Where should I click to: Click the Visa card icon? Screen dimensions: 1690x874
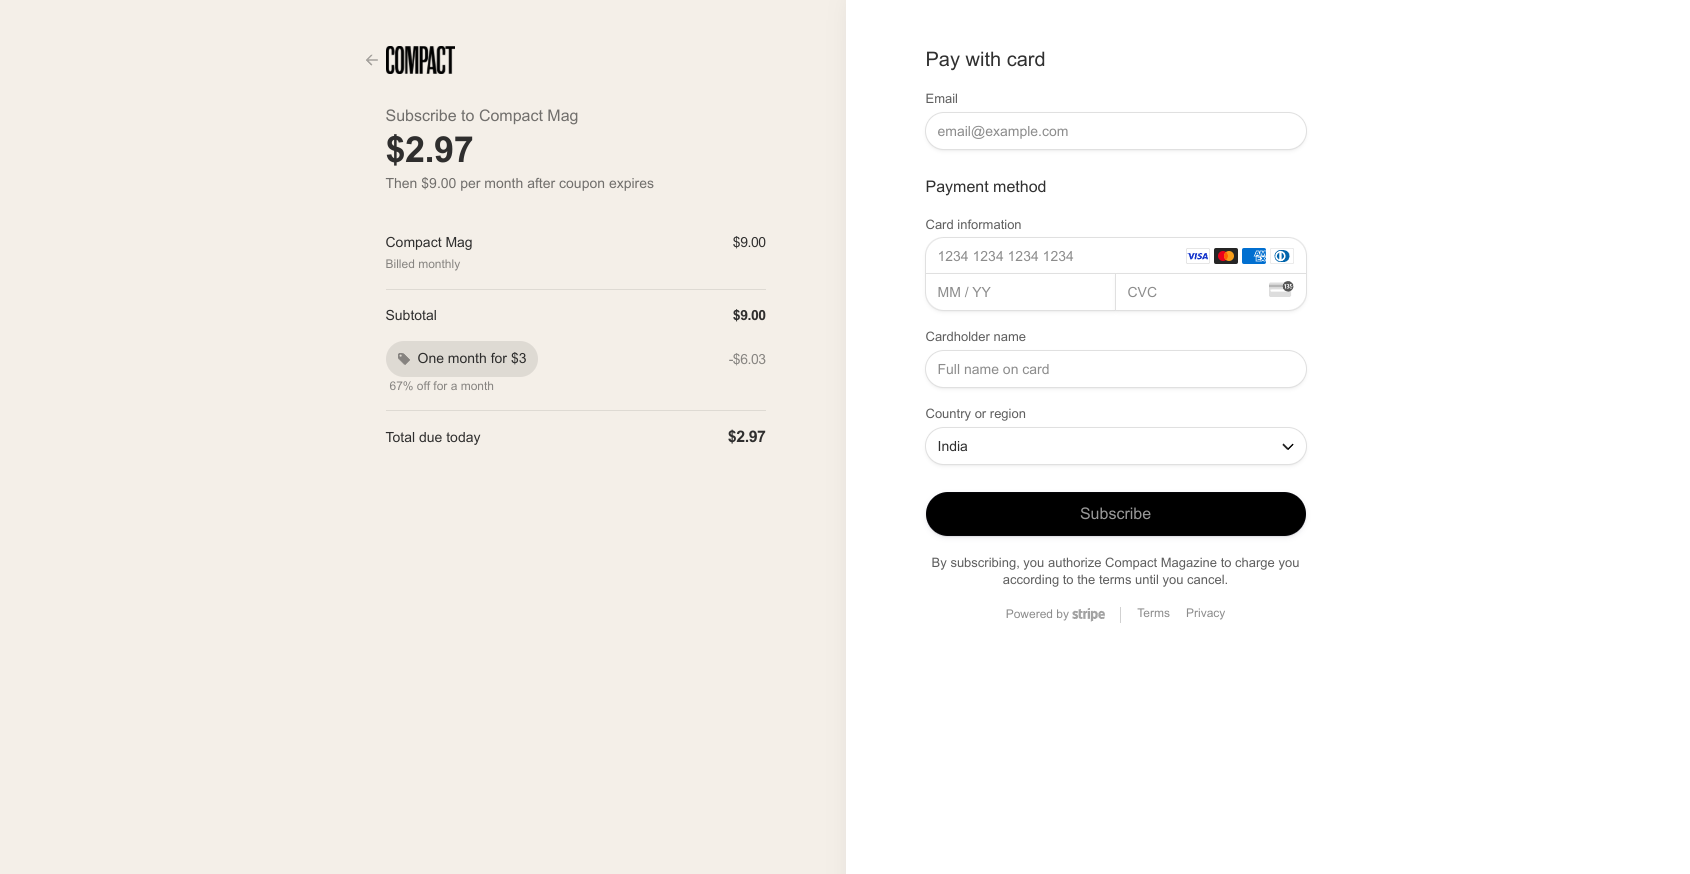[1198, 256]
